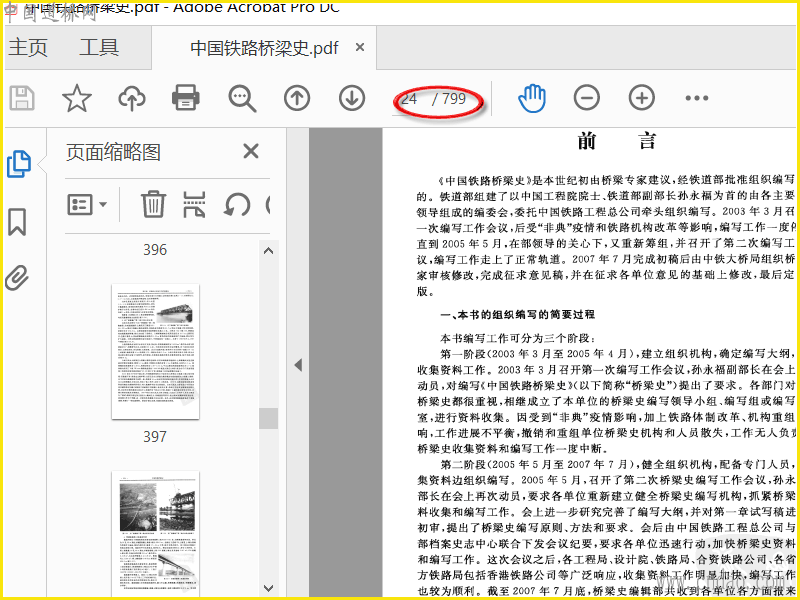
Task: Open more tools with the ellipsis icon
Action: click(696, 97)
